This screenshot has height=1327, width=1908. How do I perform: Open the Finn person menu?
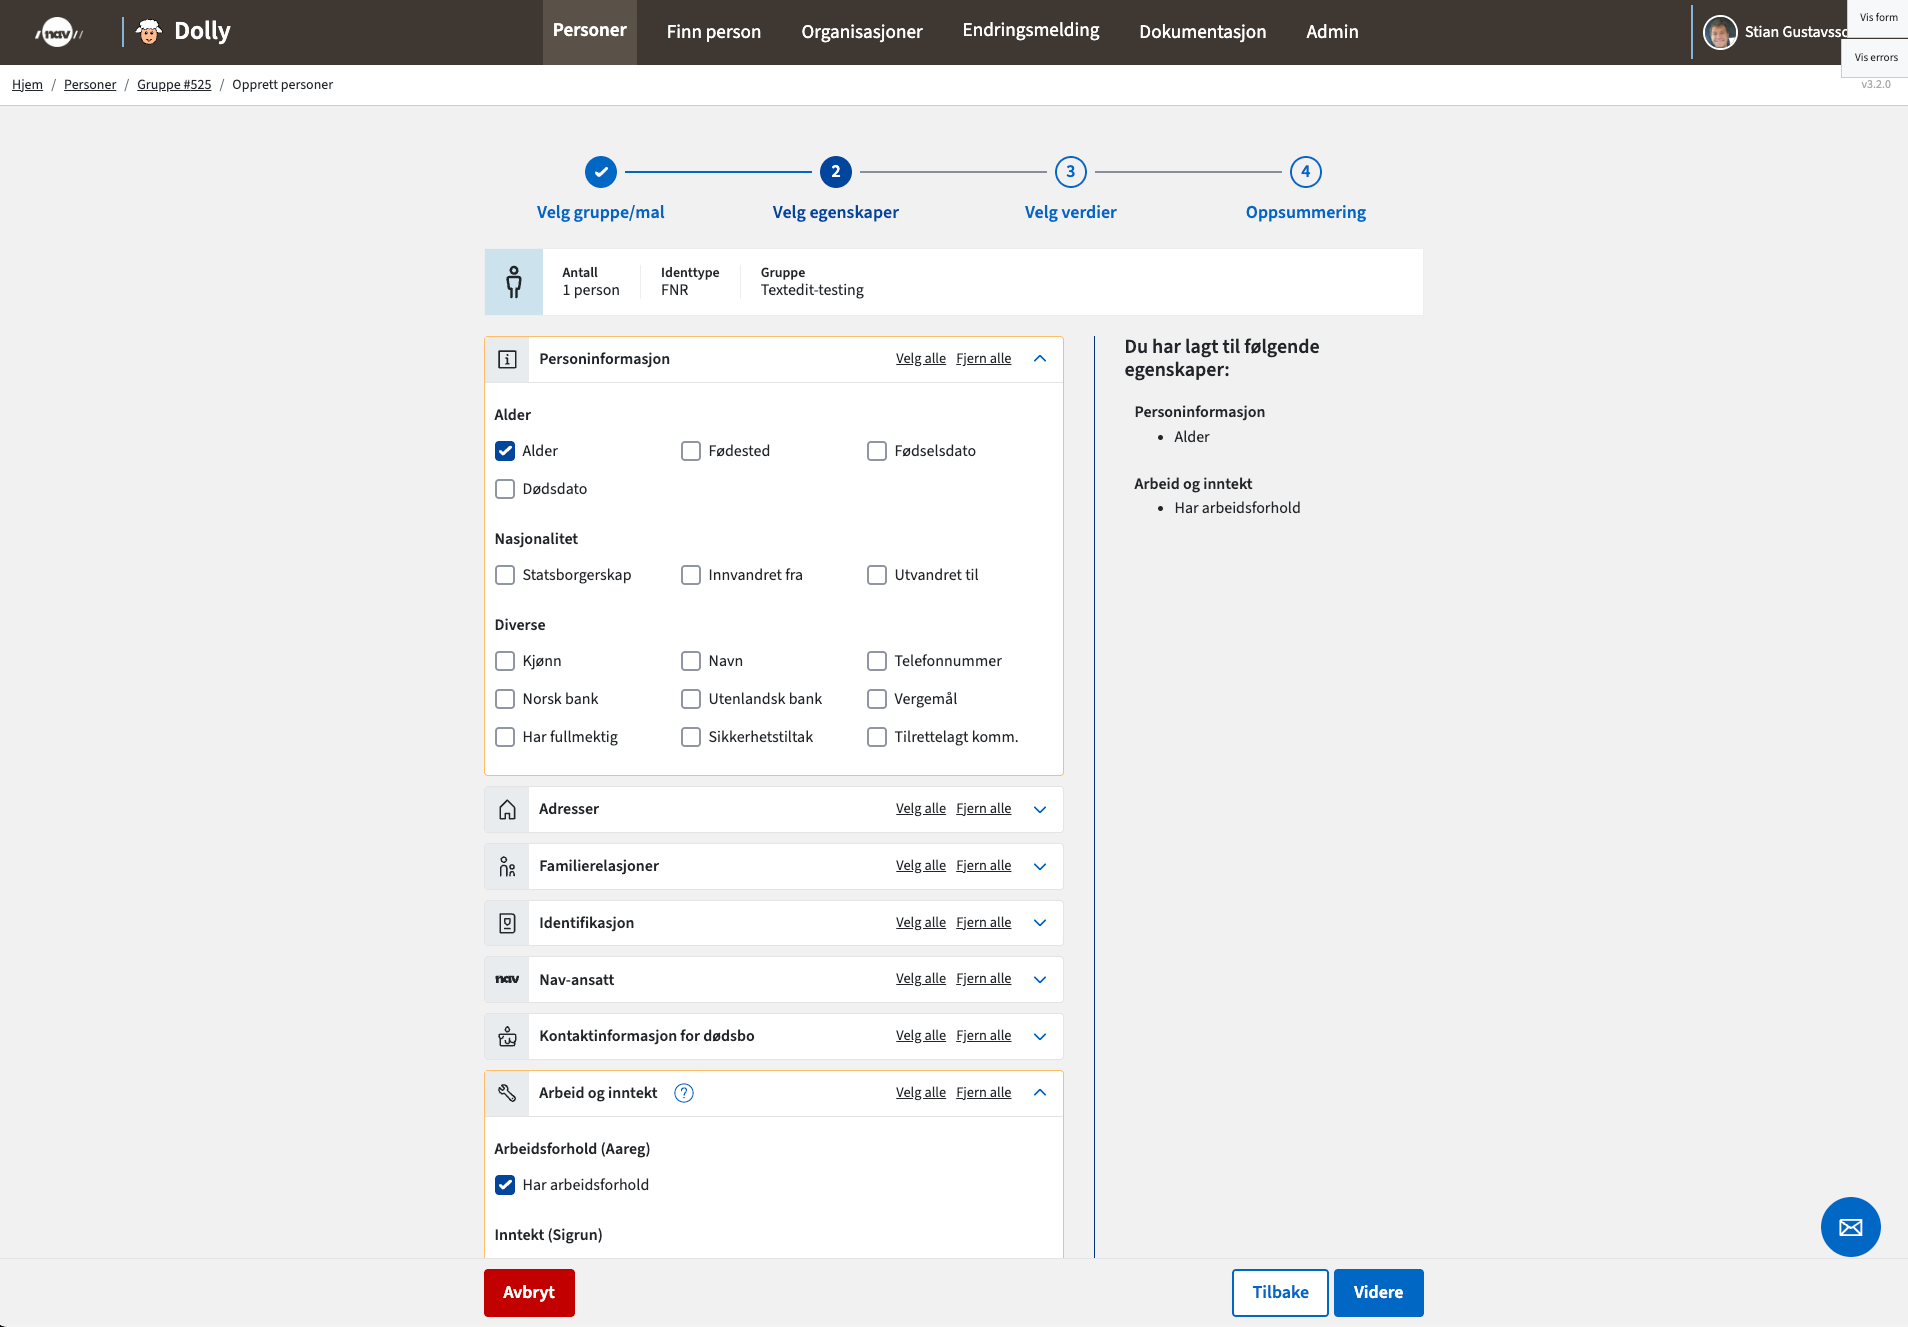click(x=713, y=32)
